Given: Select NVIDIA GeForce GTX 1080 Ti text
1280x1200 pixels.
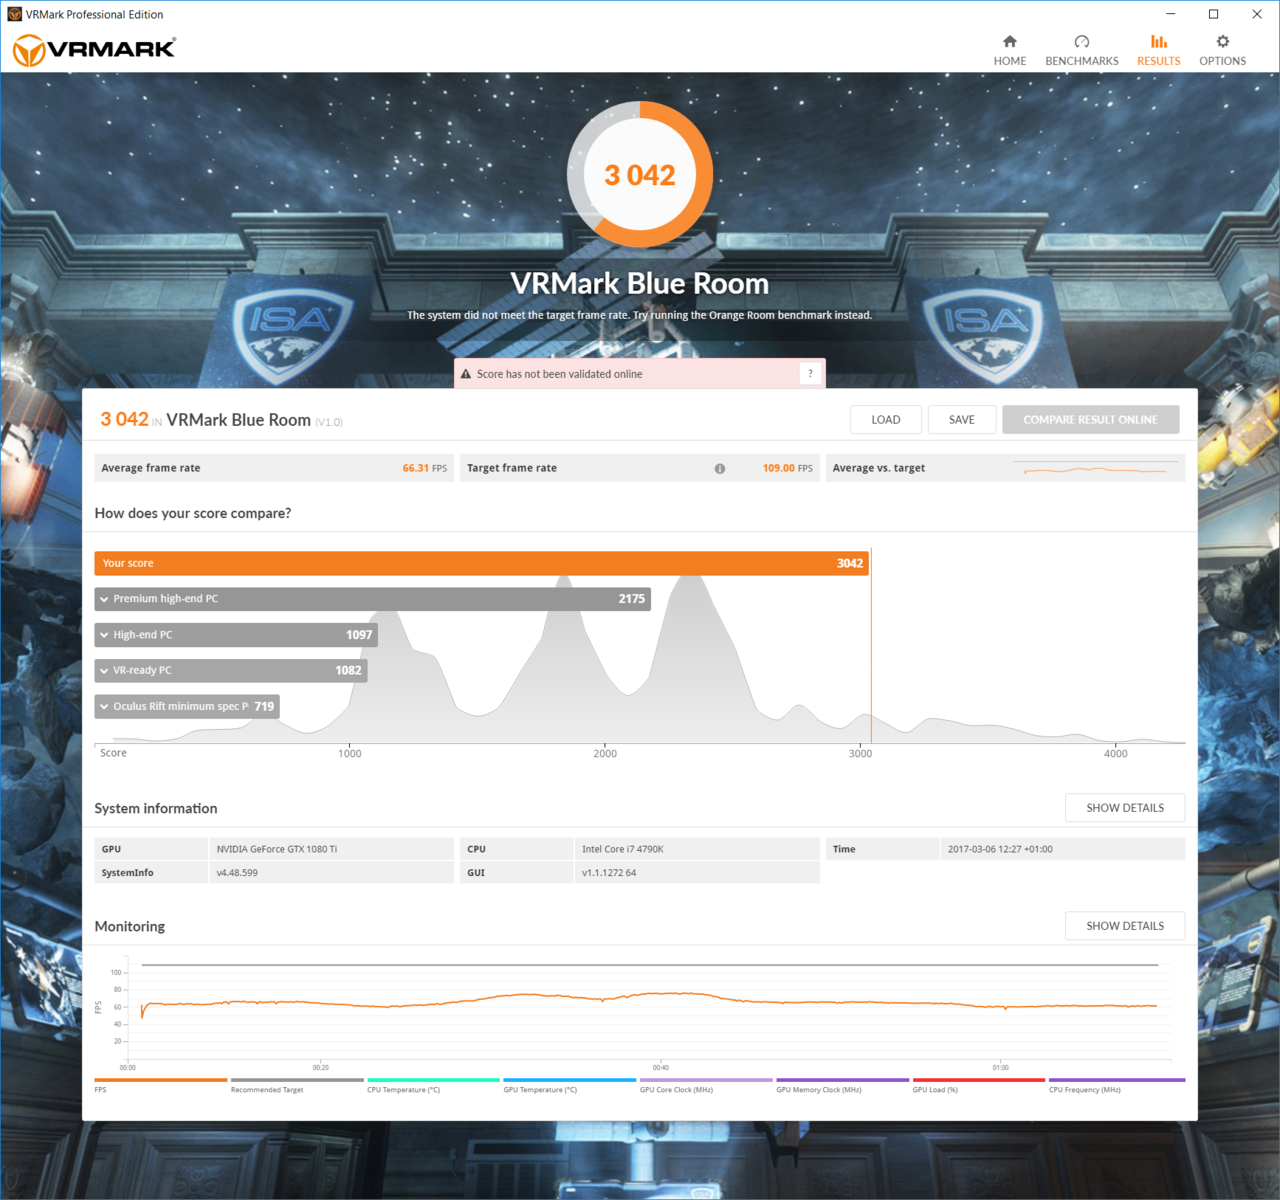Looking at the screenshot, I should pos(277,849).
